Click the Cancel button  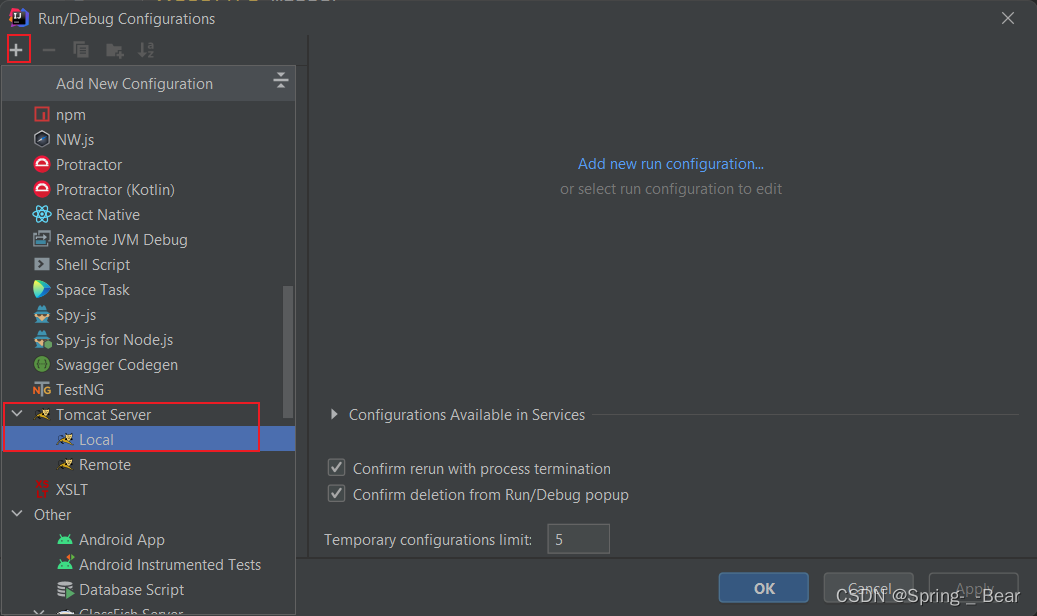(x=868, y=588)
